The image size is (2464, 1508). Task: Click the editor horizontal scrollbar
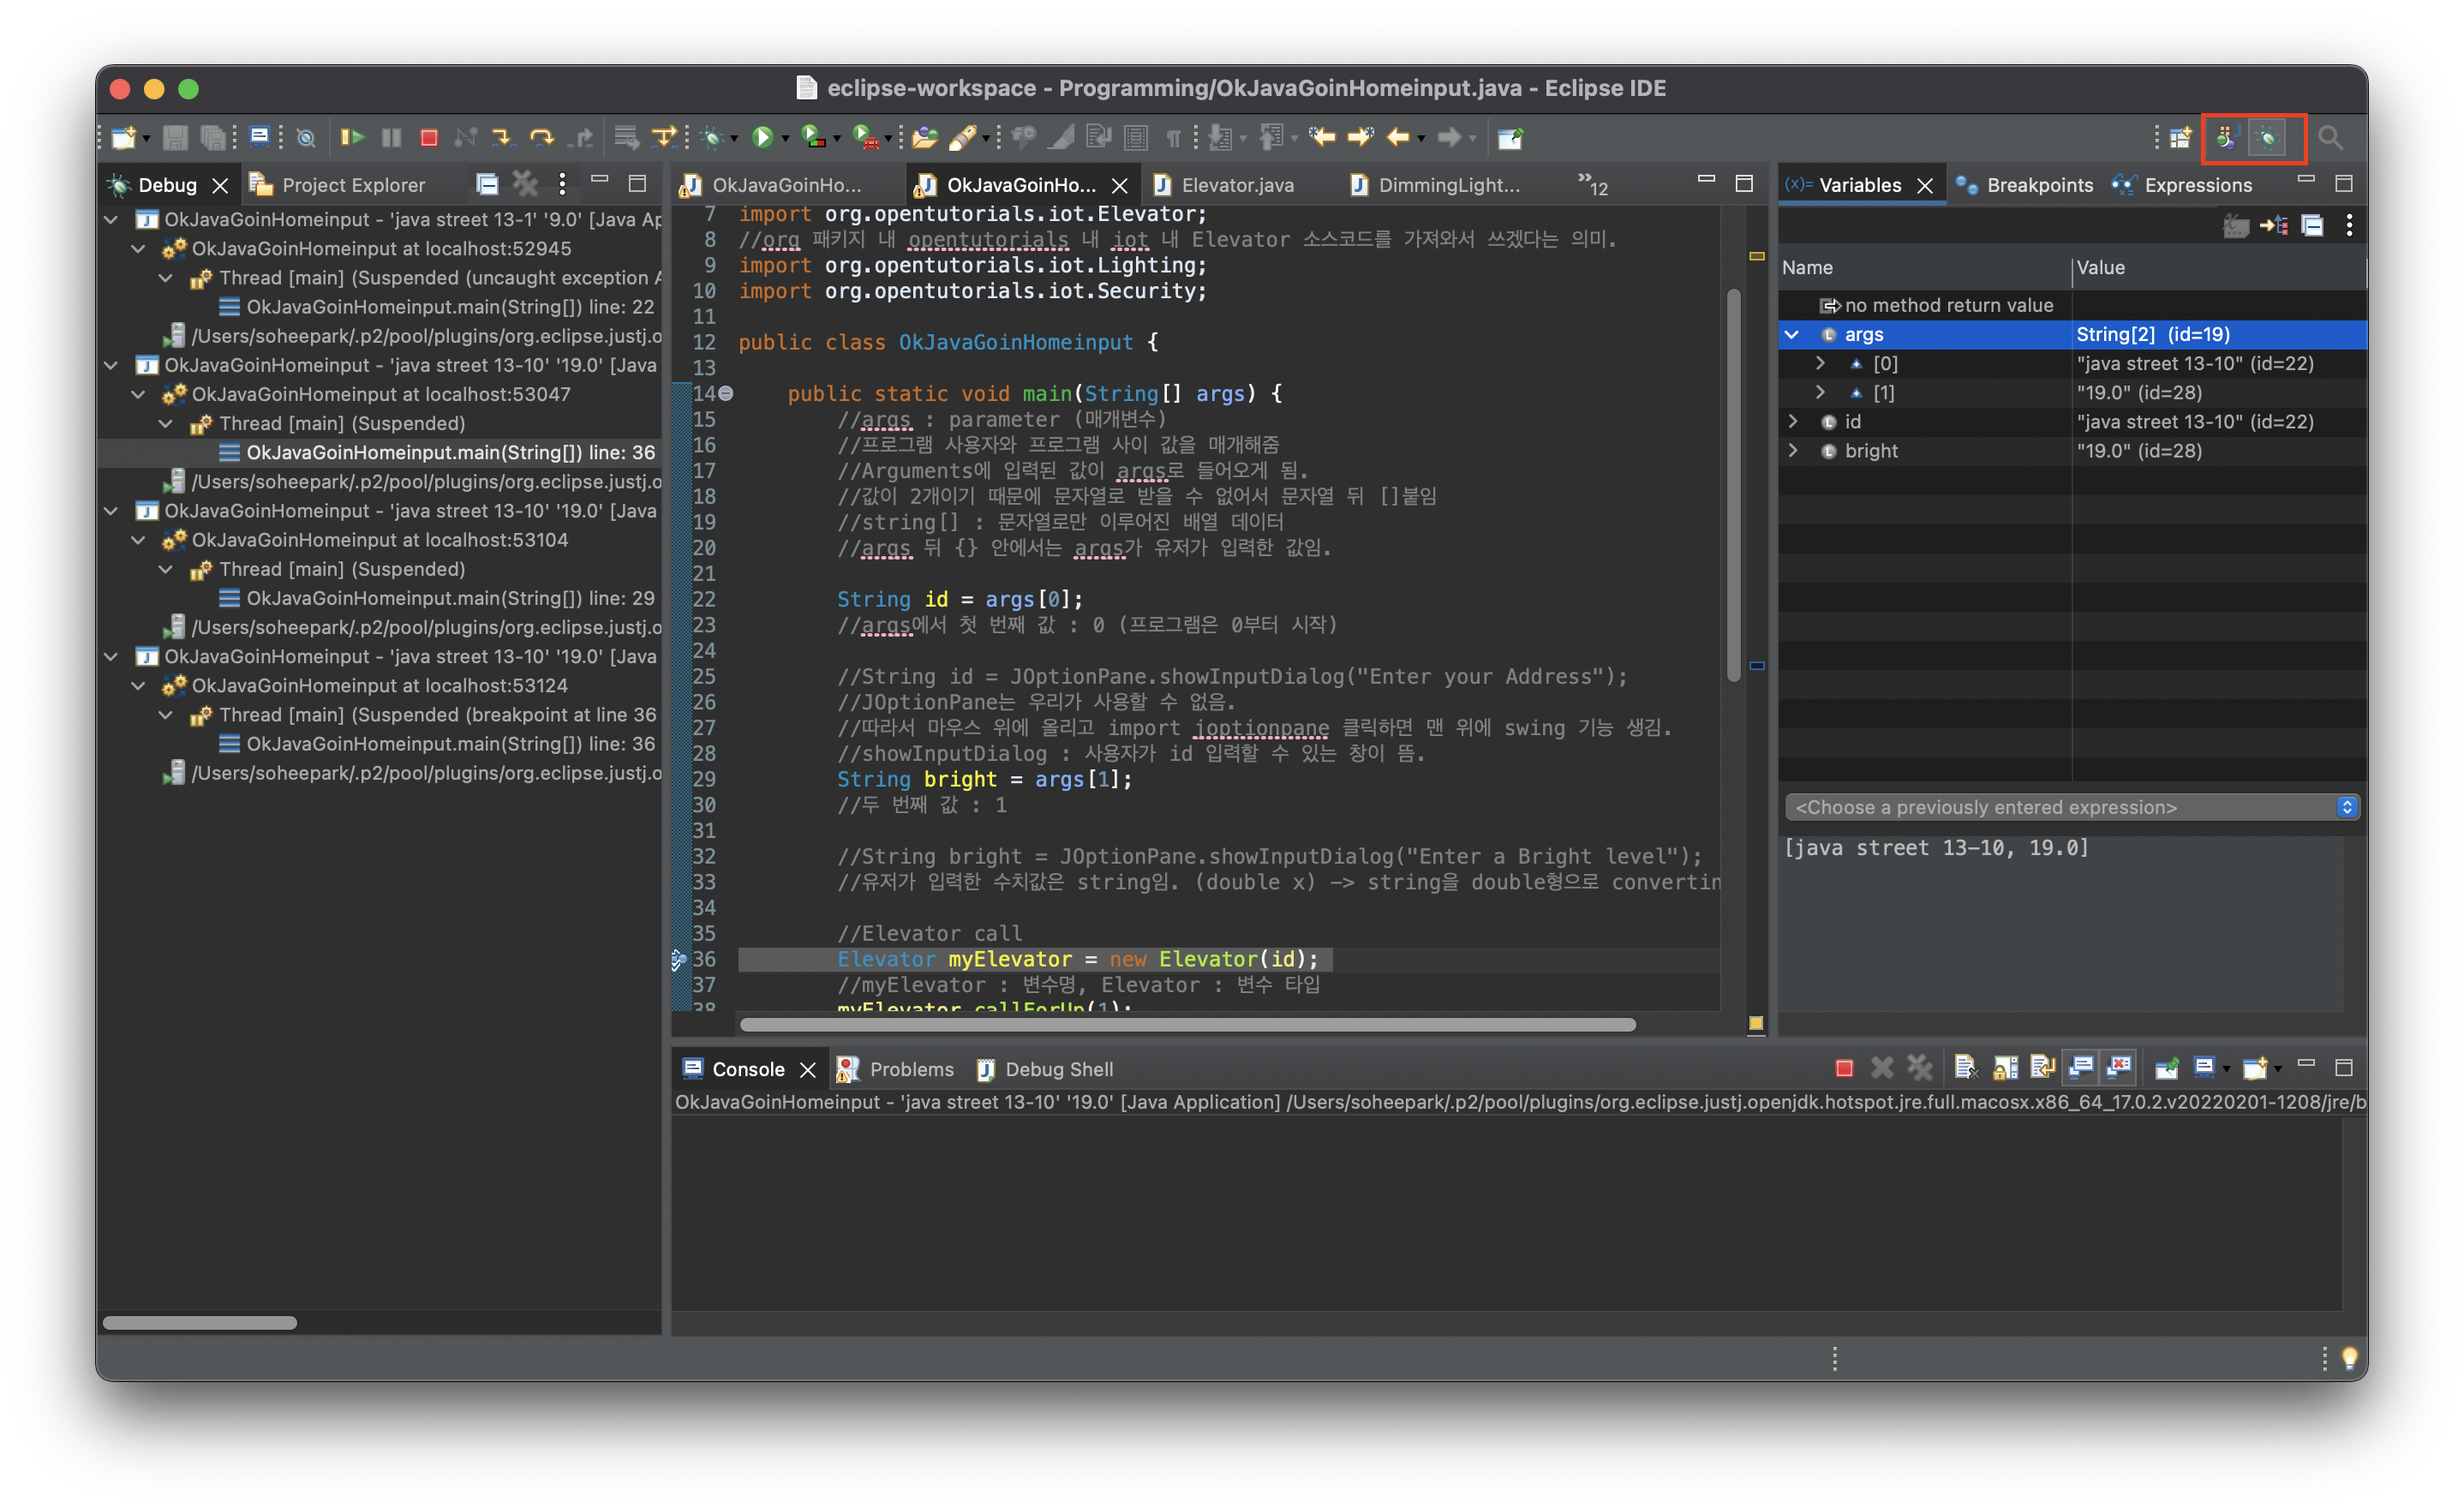[1187, 1025]
